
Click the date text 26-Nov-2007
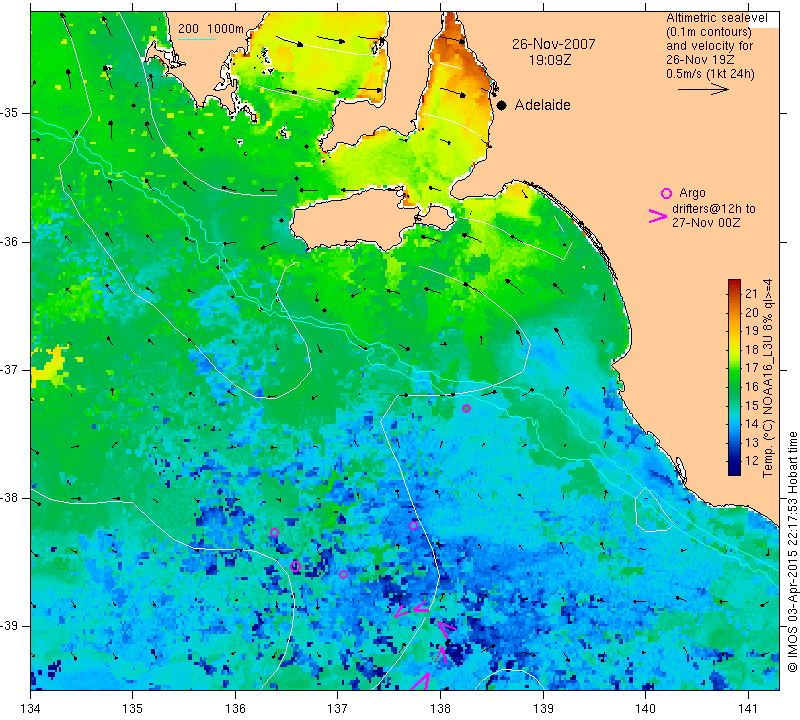coord(554,44)
